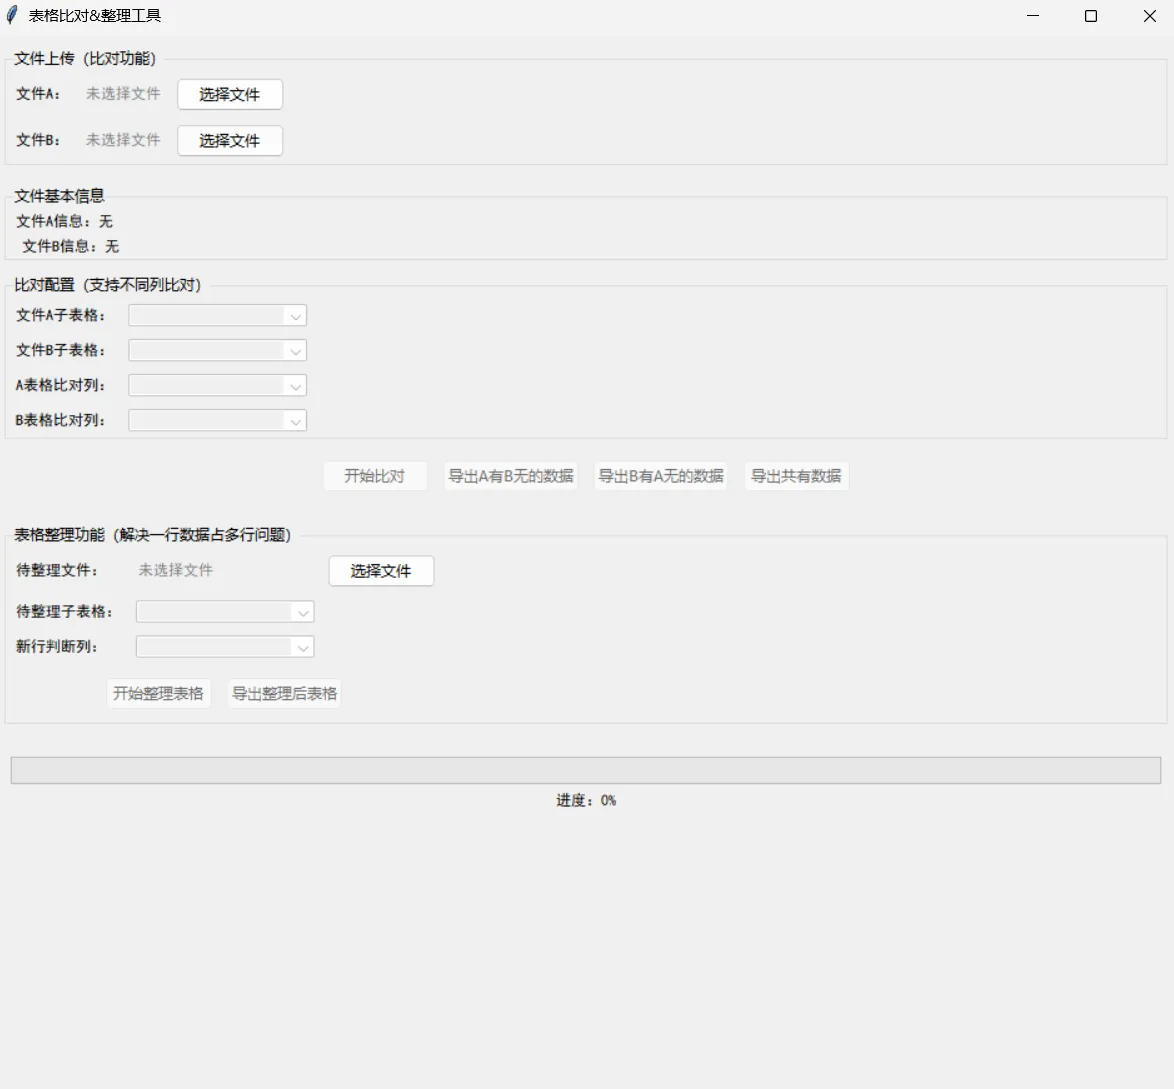Open the 待整理子表格 dropdown
The height and width of the screenshot is (1089, 1174).
(225, 612)
